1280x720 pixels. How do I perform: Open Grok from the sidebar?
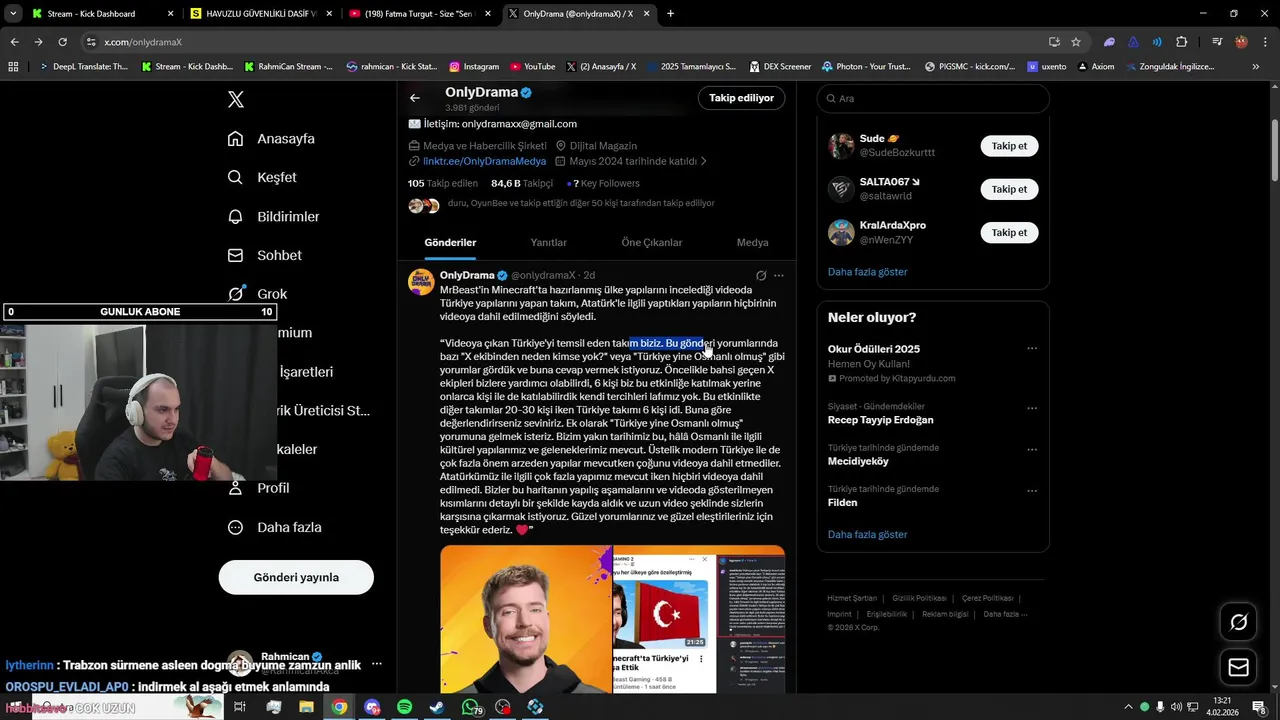[257, 294]
